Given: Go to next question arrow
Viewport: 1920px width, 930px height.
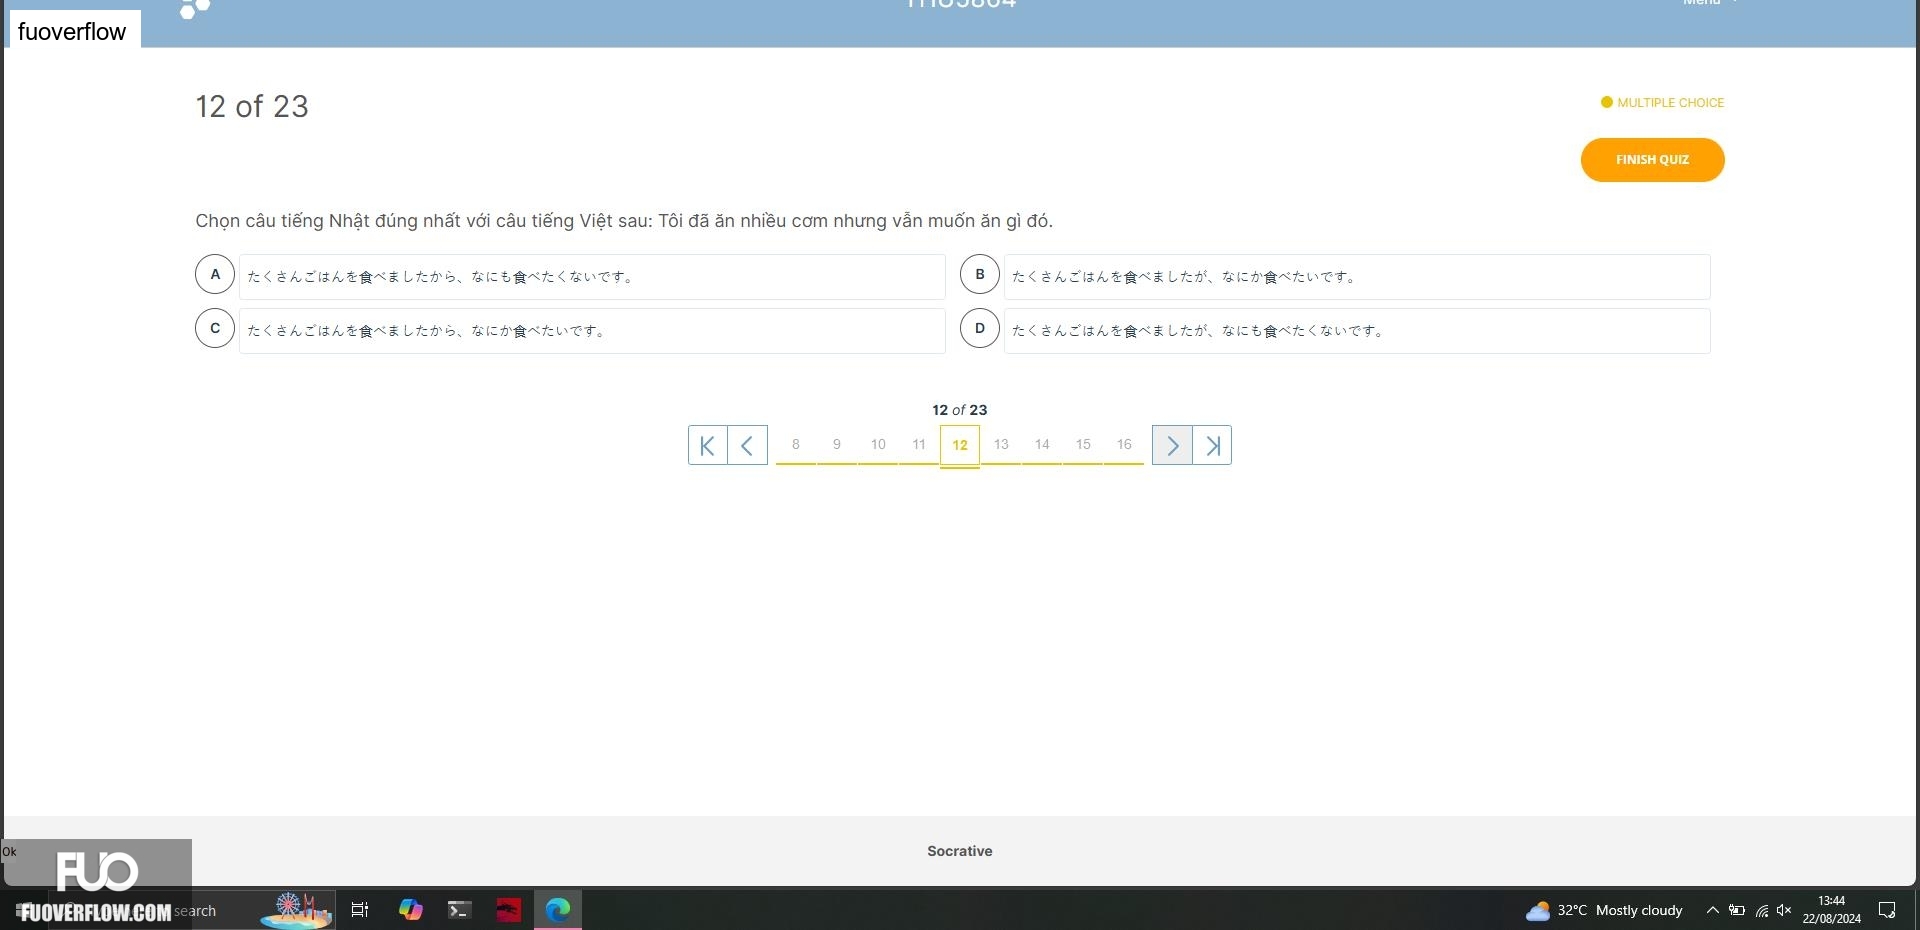Looking at the screenshot, I should [1172, 445].
